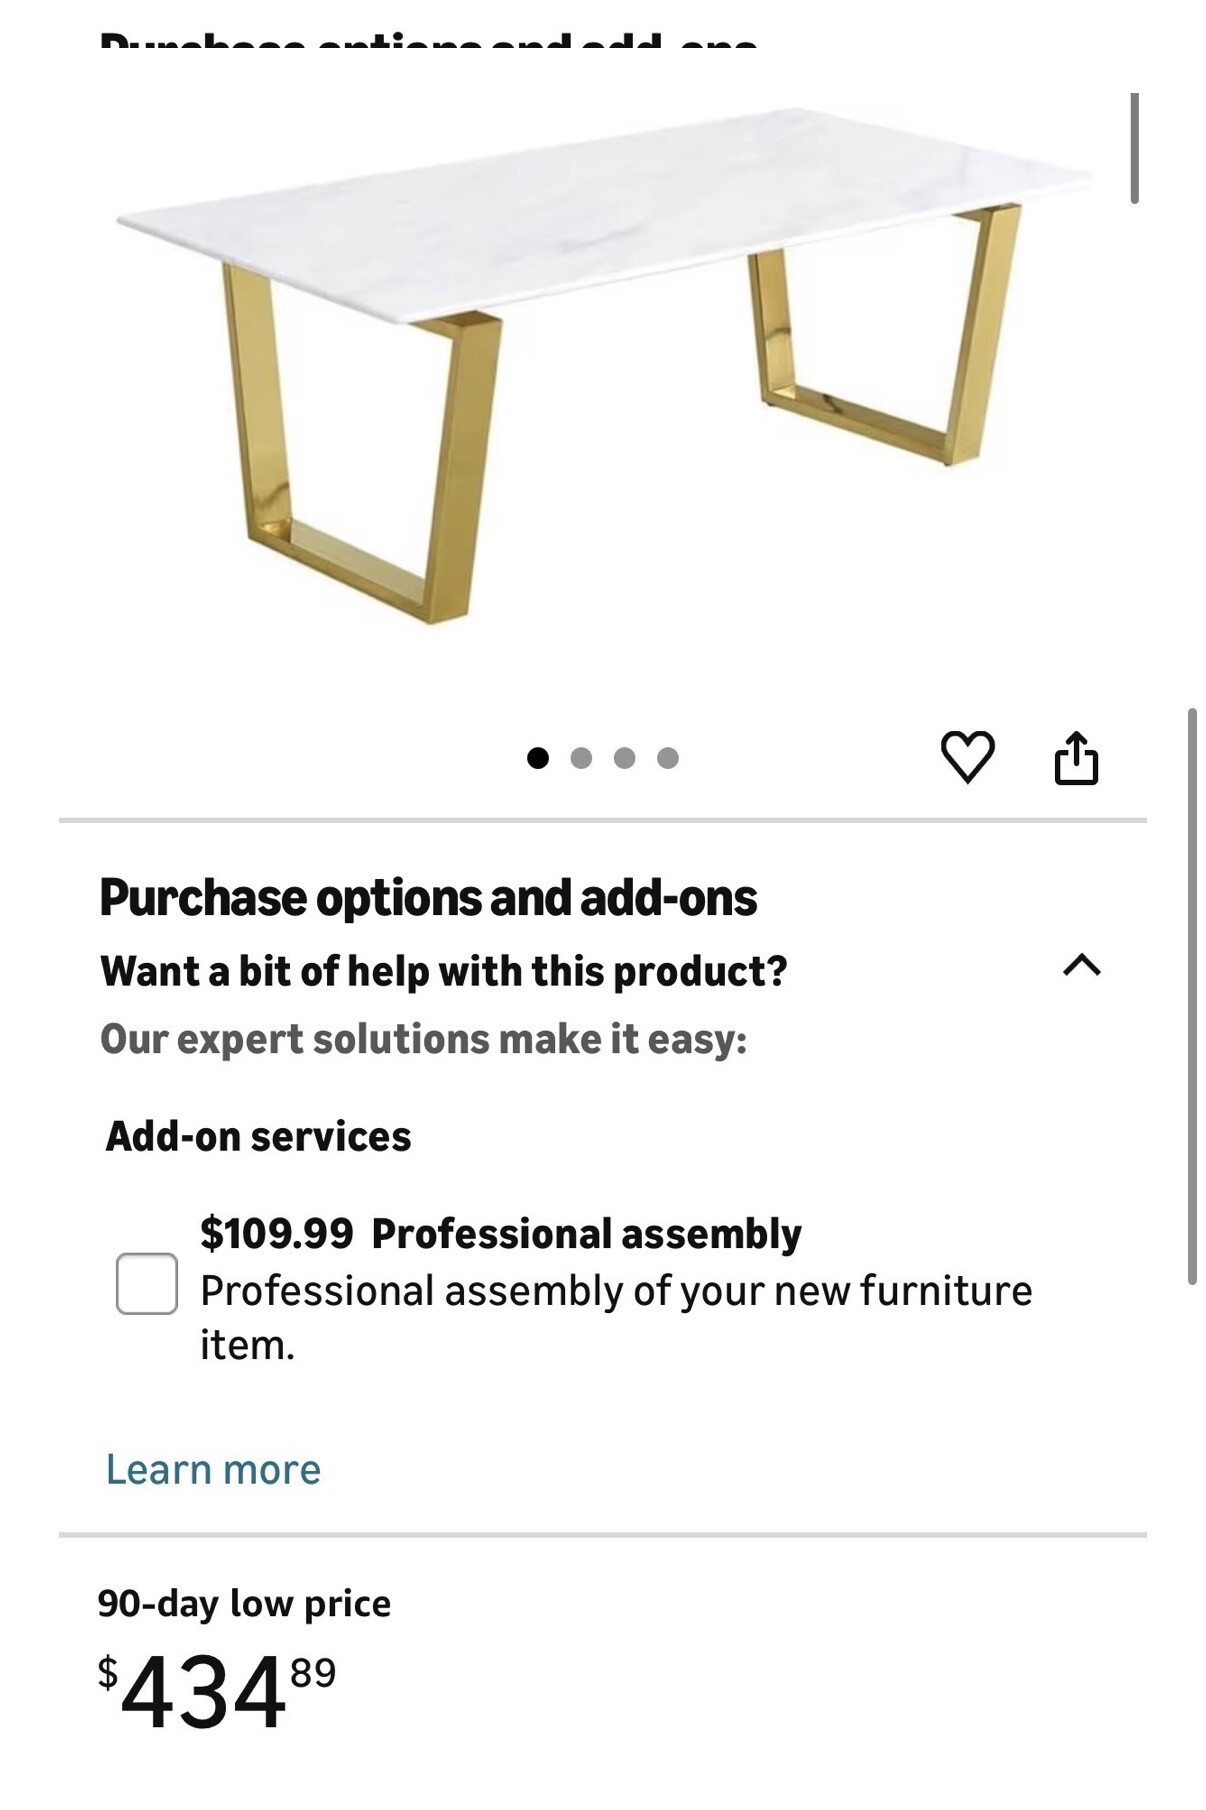Go to third carousel image dot
This screenshot has height=1810, width=1206.
point(624,758)
